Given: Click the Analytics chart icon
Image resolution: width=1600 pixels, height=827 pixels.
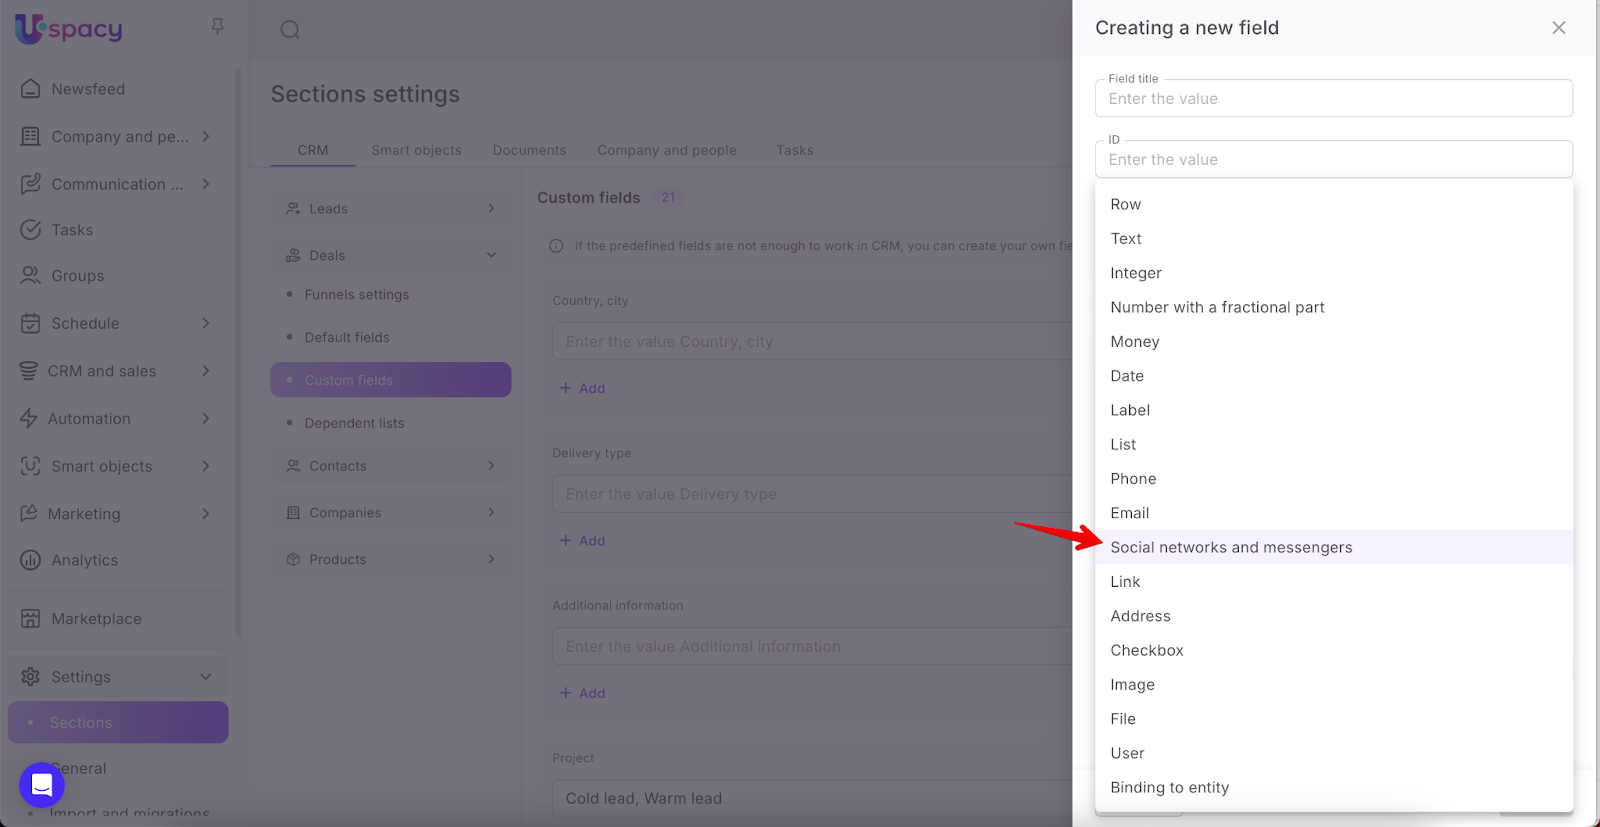Looking at the screenshot, I should click(x=31, y=560).
